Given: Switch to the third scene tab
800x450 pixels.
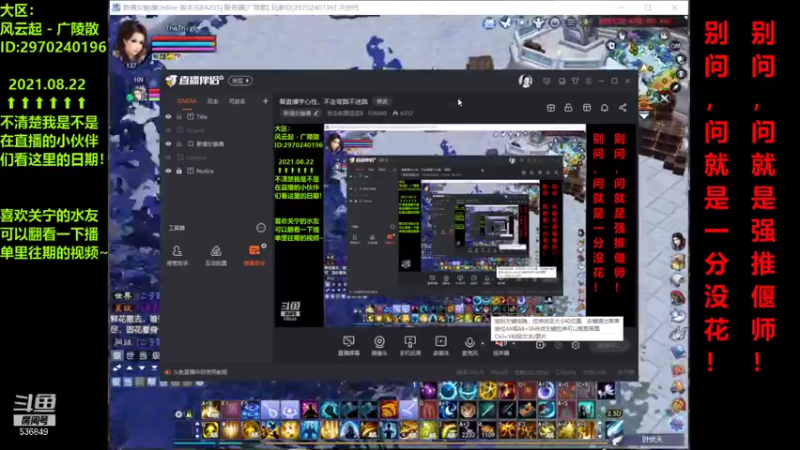Looking at the screenshot, I should pyautogui.click(x=237, y=101).
